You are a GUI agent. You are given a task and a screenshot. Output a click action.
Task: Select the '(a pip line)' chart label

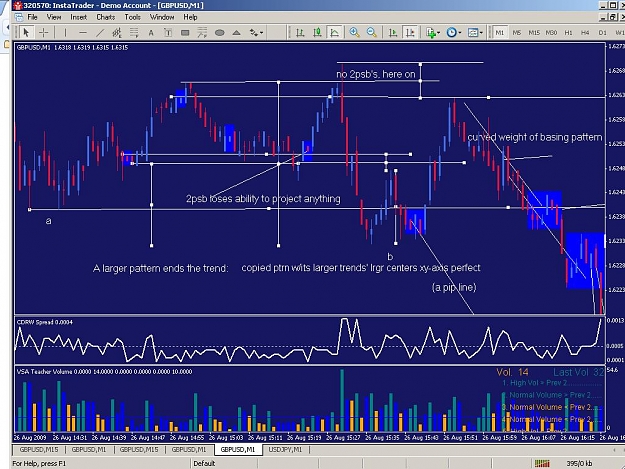[x=454, y=287]
